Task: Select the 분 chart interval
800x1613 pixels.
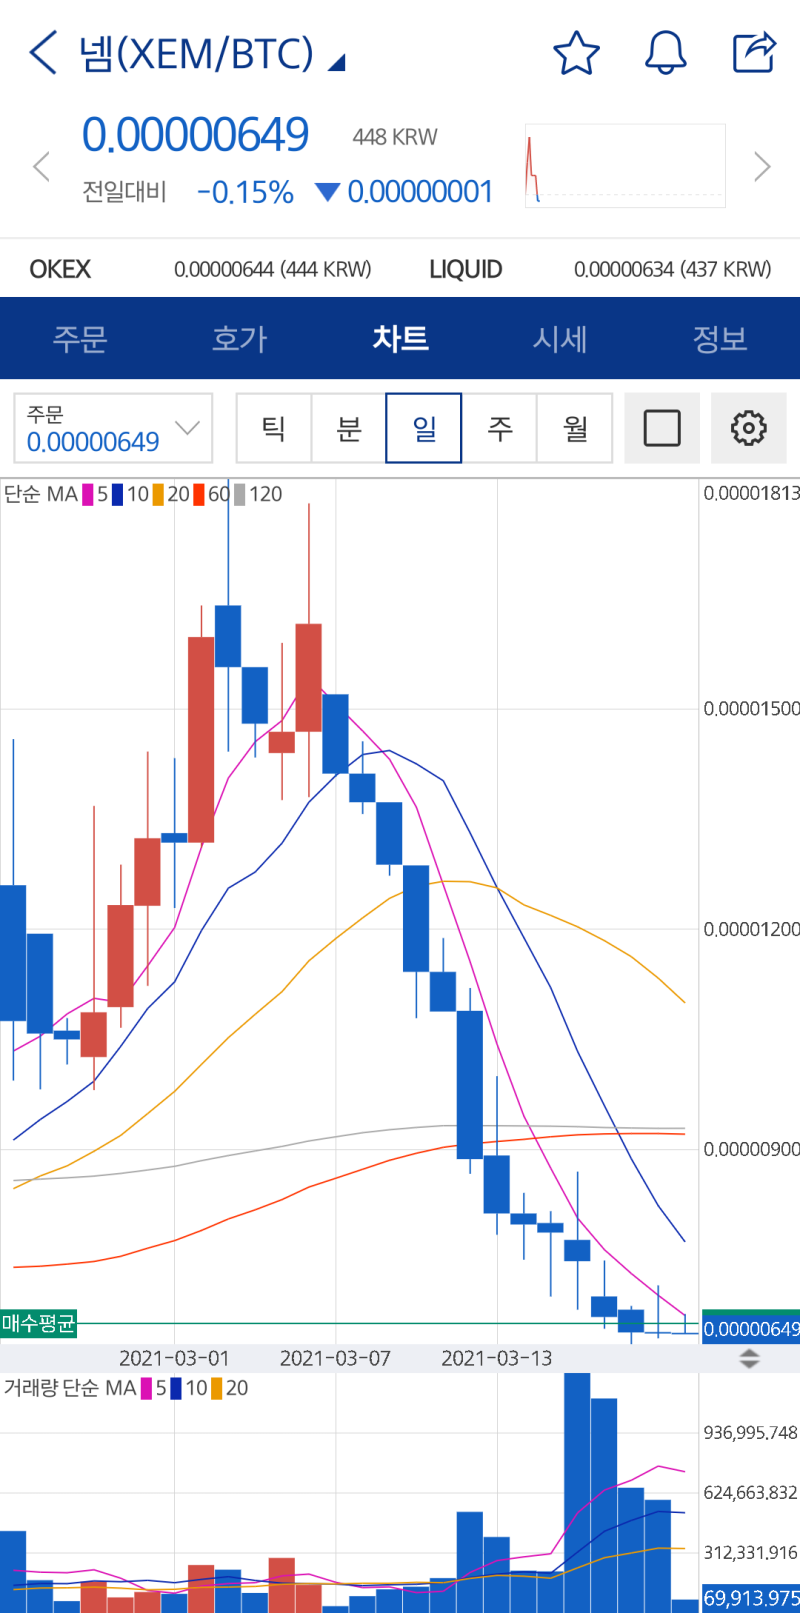Action: (348, 428)
